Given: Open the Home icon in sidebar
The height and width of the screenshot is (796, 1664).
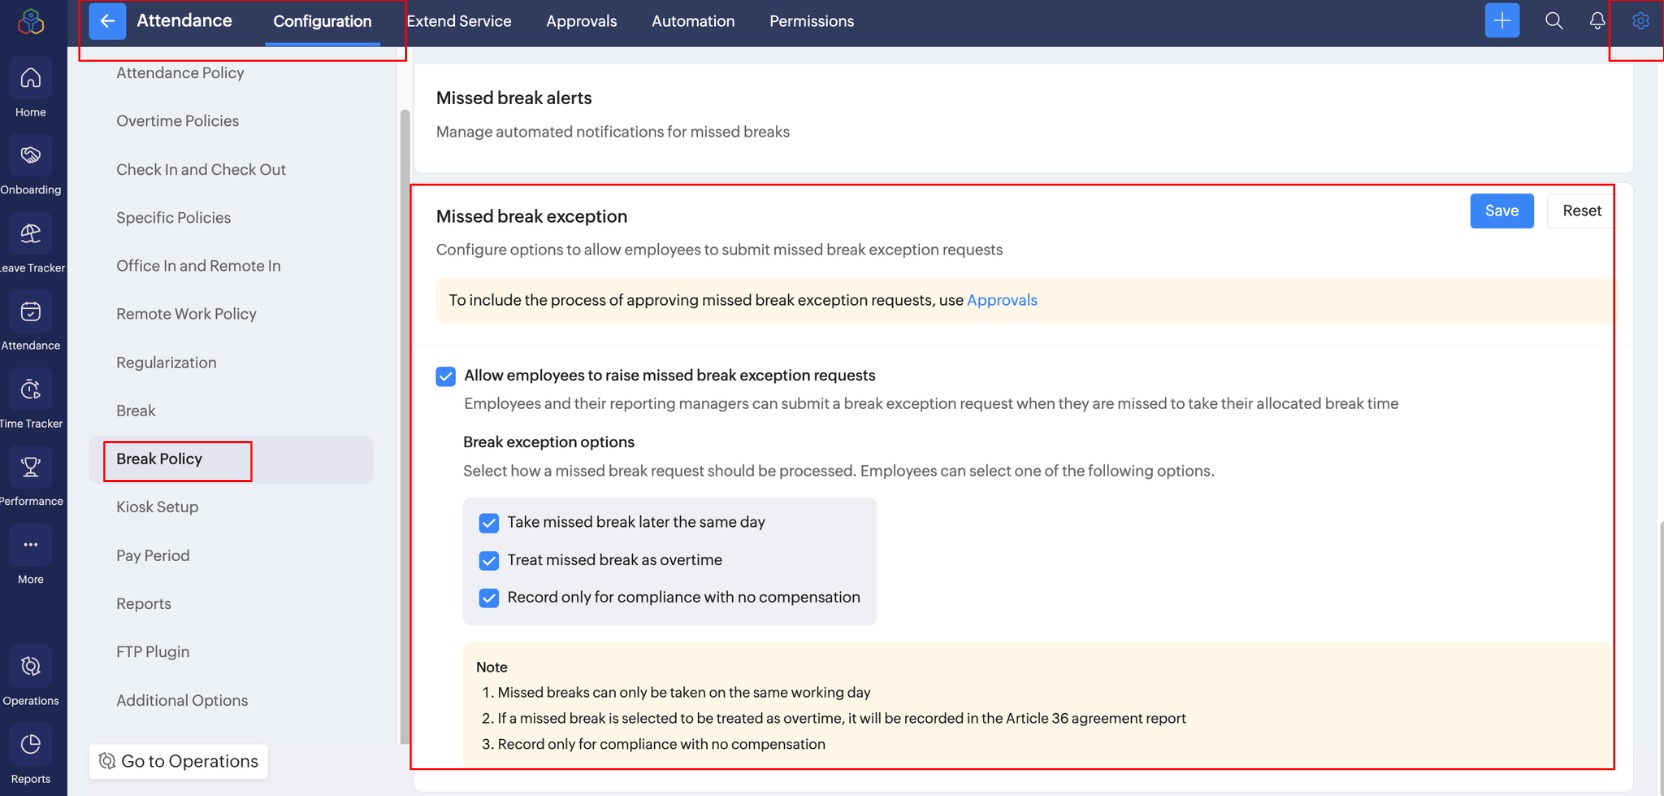Looking at the screenshot, I should pyautogui.click(x=31, y=79).
